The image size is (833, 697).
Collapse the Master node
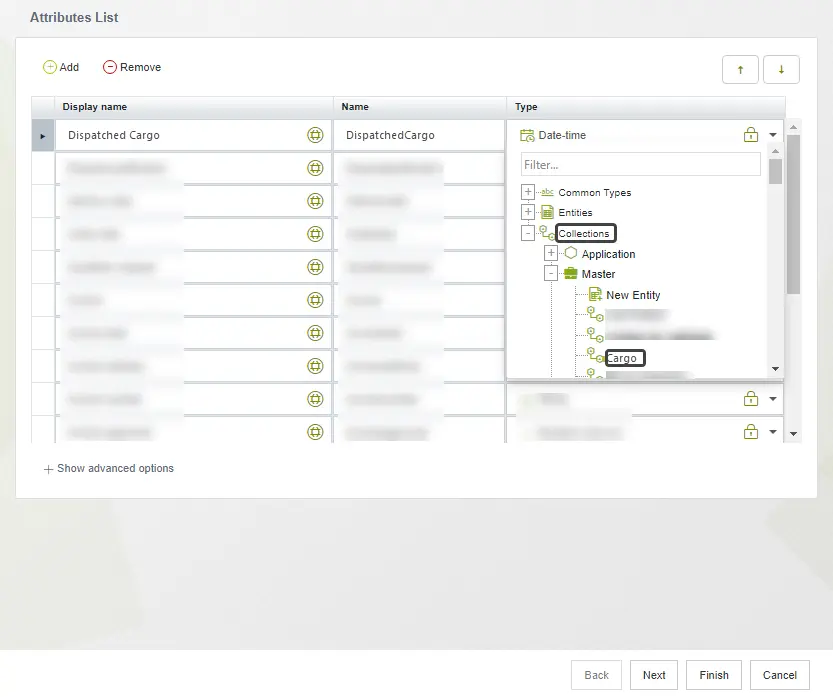point(551,274)
